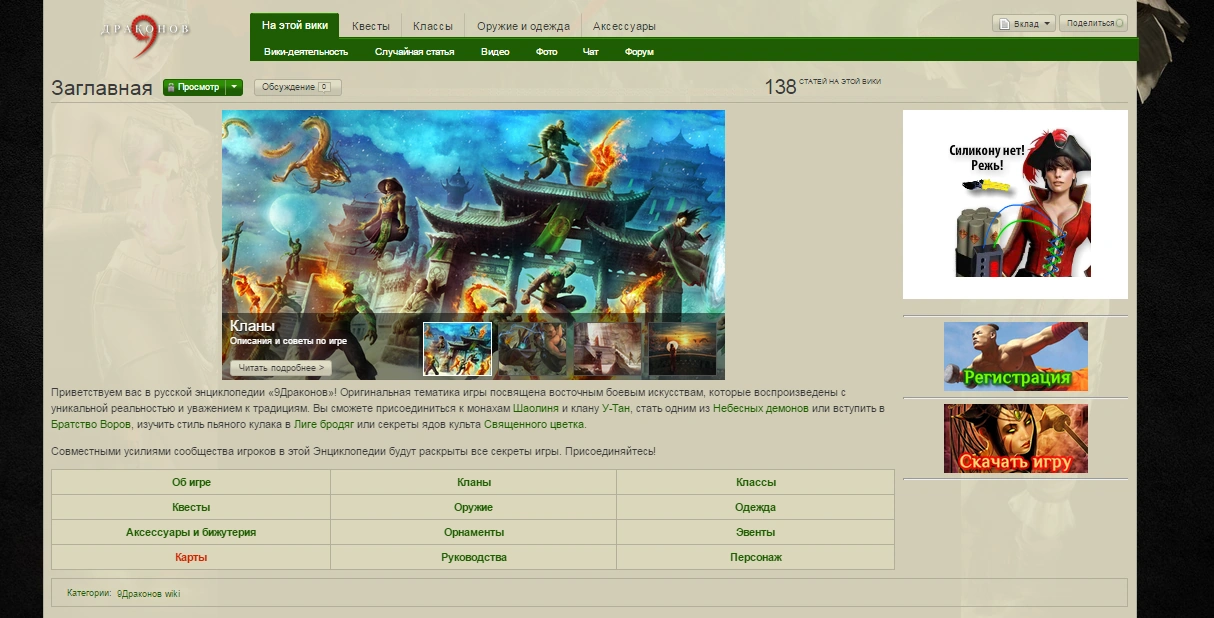Open Об игре in the table

pyautogui.click(x=191, y=482)
